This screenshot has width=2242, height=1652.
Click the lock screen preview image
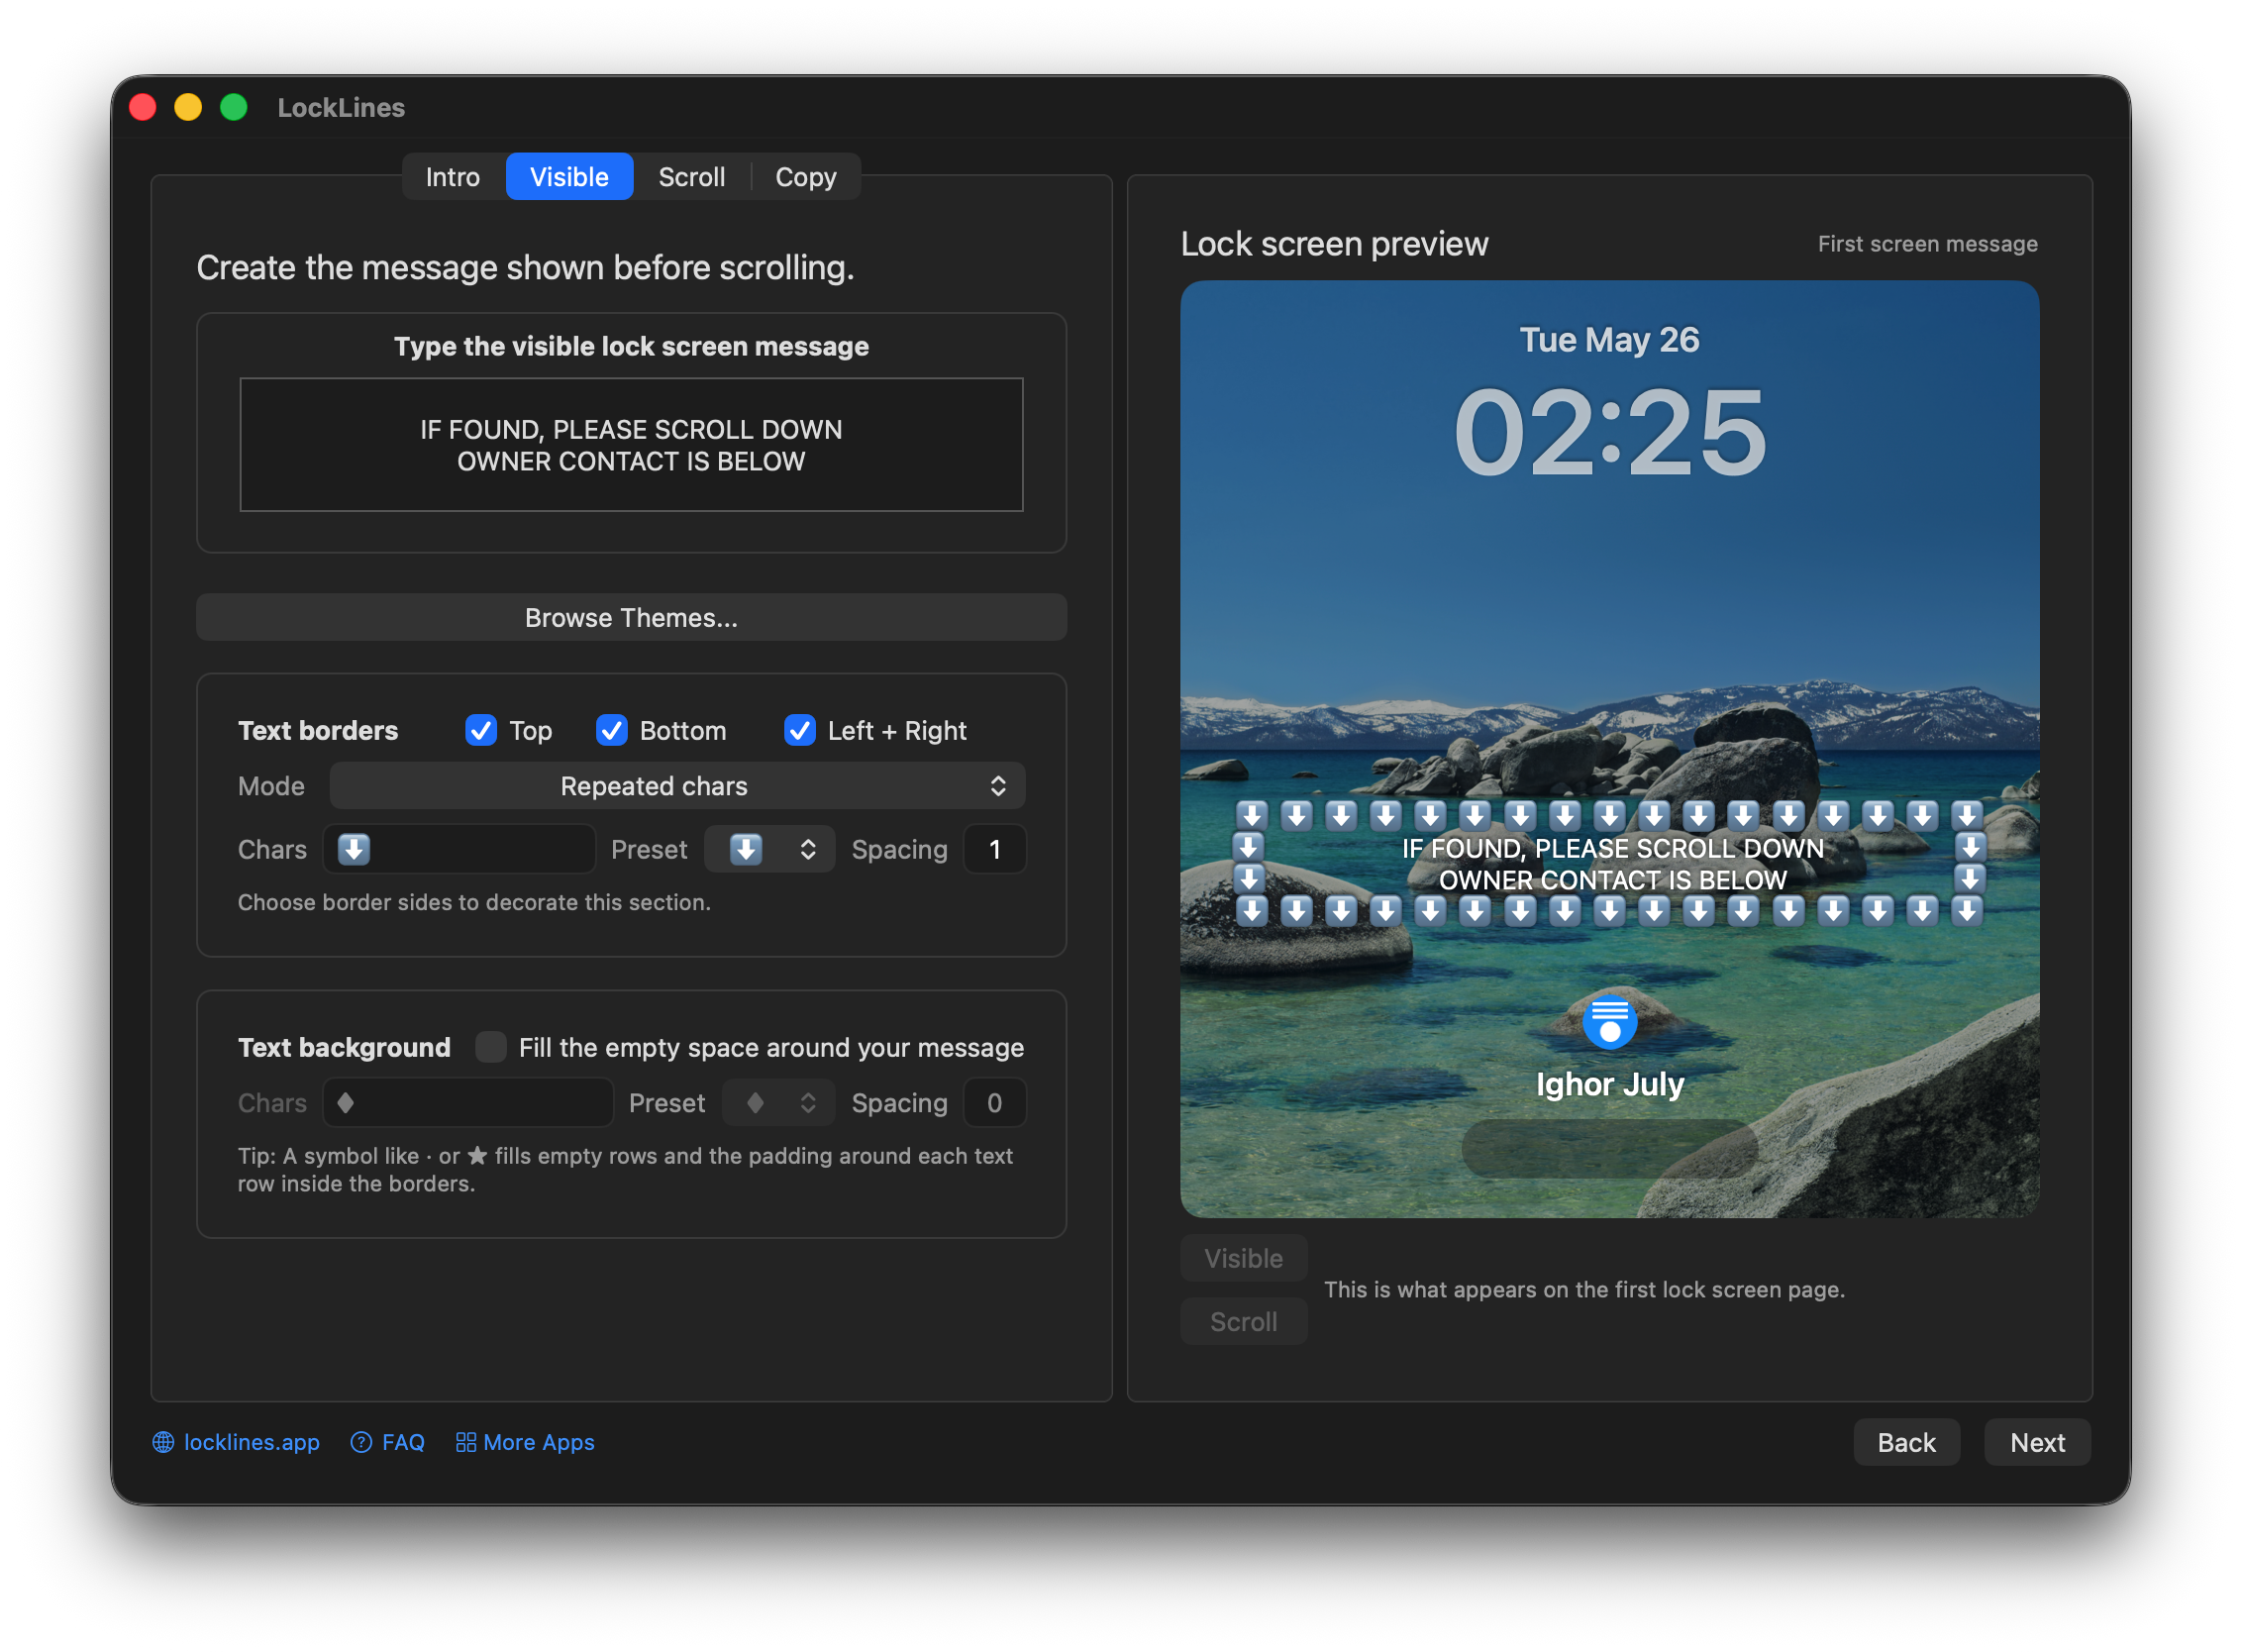(1609, 749)
